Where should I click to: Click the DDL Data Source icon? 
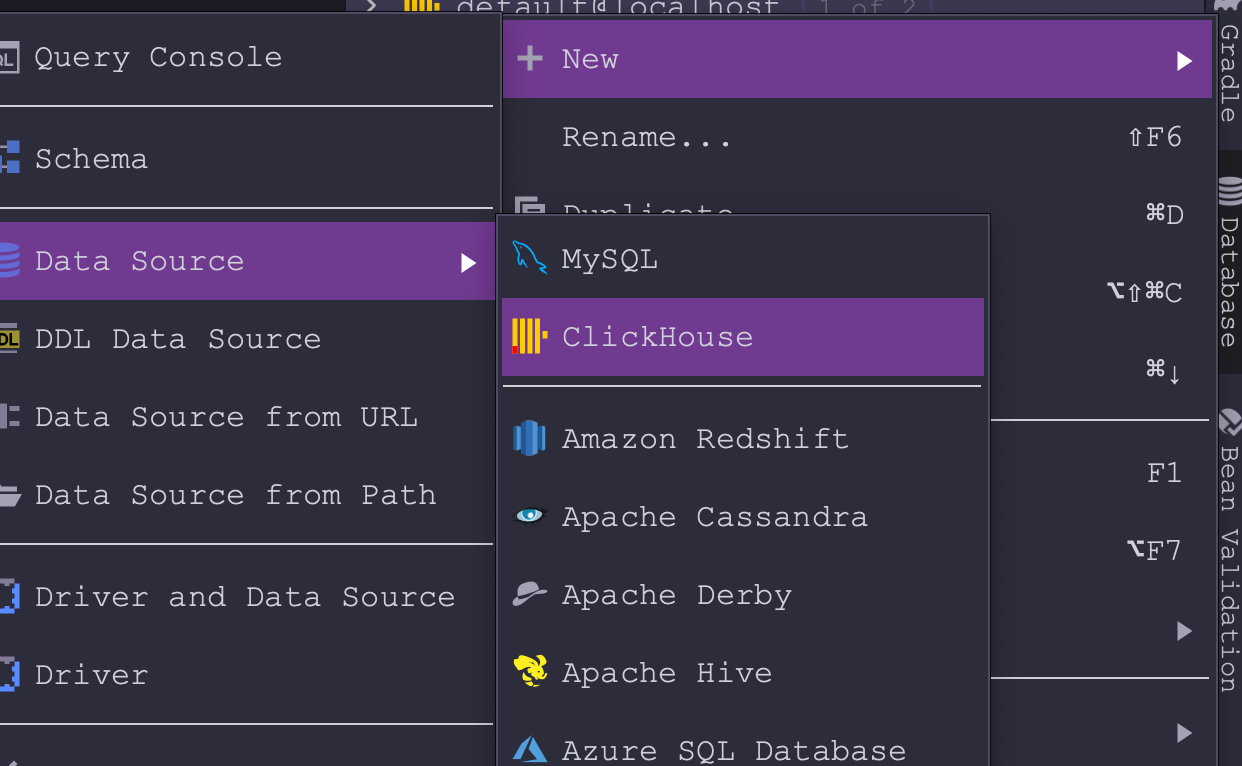click(x=8, y=339)
